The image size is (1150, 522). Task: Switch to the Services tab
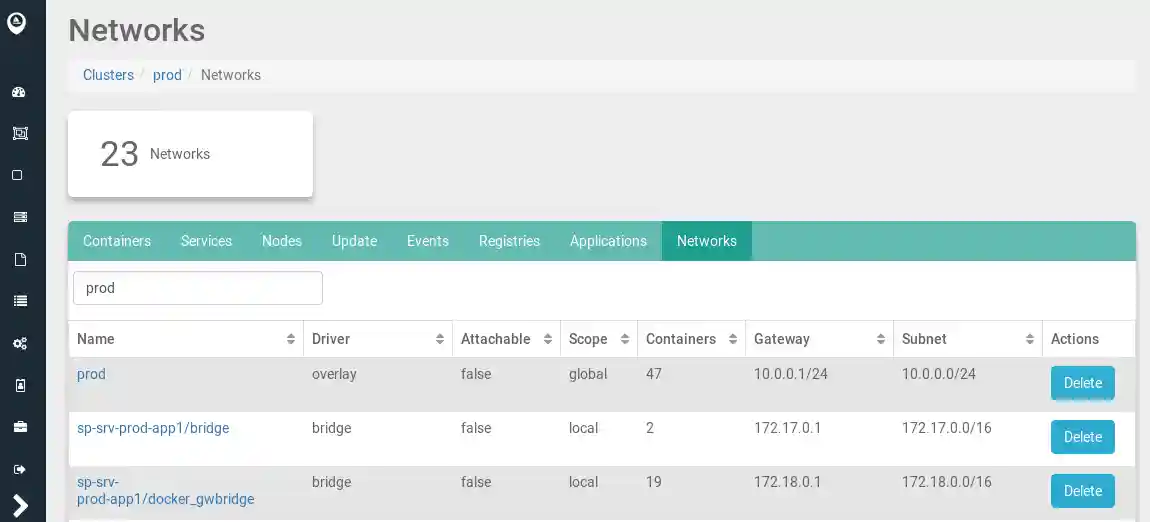tap(206, 241)
